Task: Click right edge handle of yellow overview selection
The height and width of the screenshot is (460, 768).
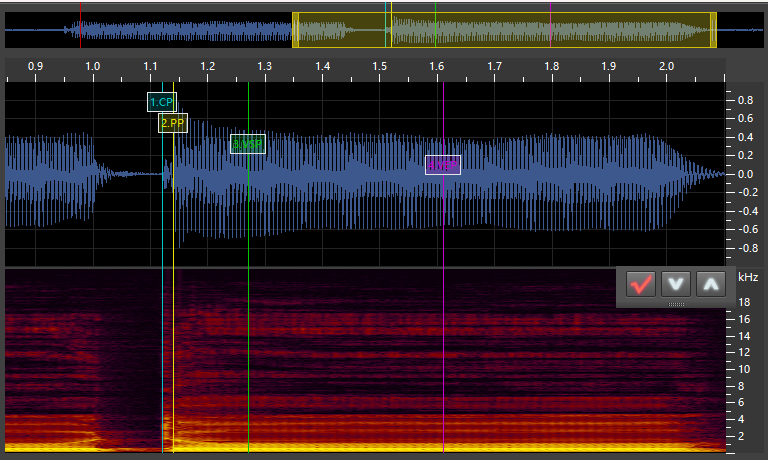Action: 713,30
